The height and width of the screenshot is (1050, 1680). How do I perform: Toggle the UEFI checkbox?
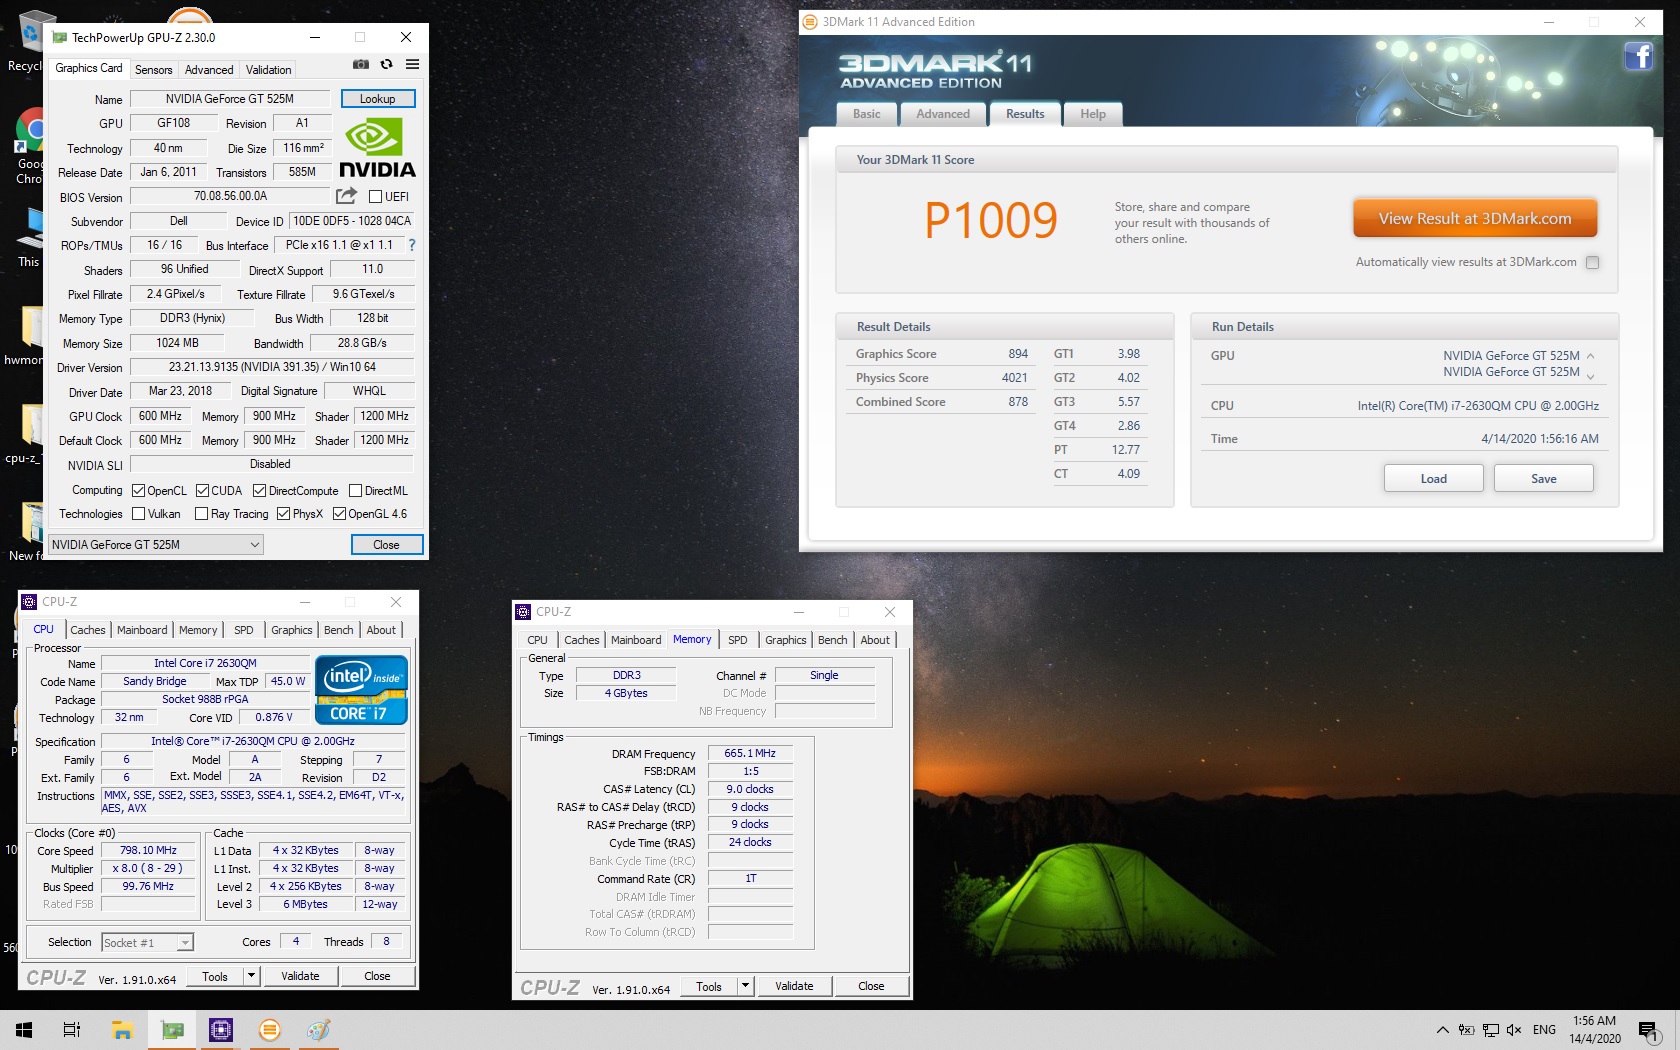(x=376, y=197)
